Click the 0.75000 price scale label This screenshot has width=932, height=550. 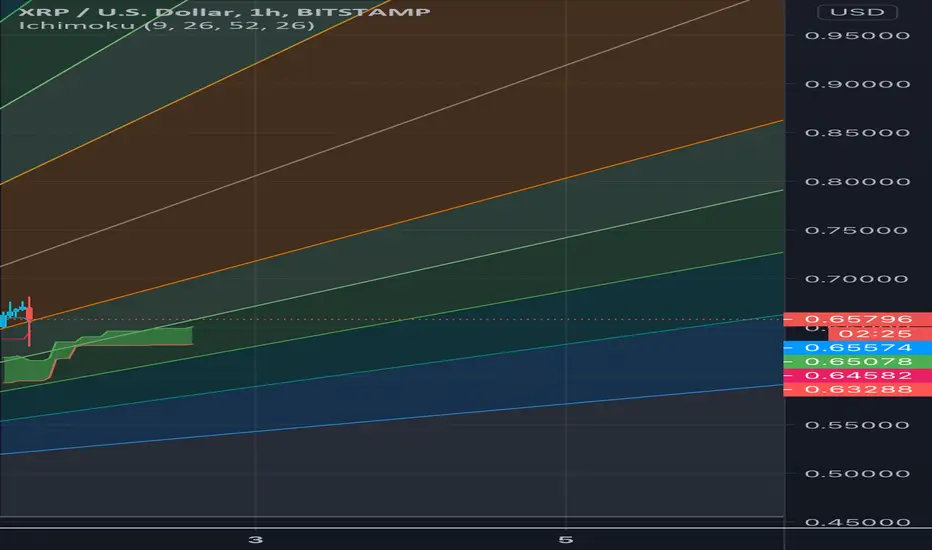point(857,230)
